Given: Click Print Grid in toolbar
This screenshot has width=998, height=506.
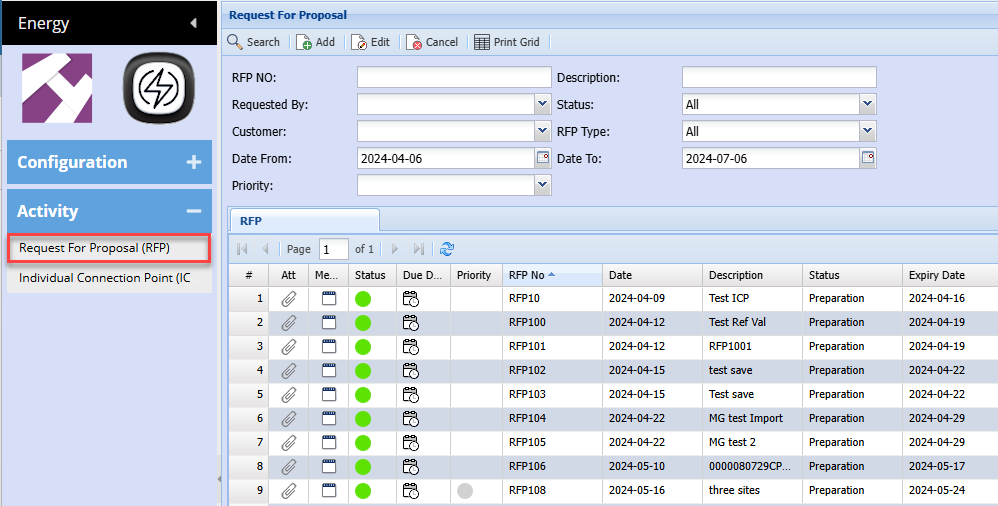Looking at the screenshot, I should [x=507, y=42].
